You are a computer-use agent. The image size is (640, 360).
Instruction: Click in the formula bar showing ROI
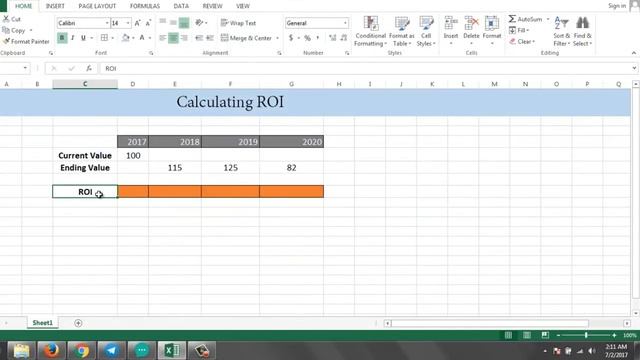pos(365,68)
